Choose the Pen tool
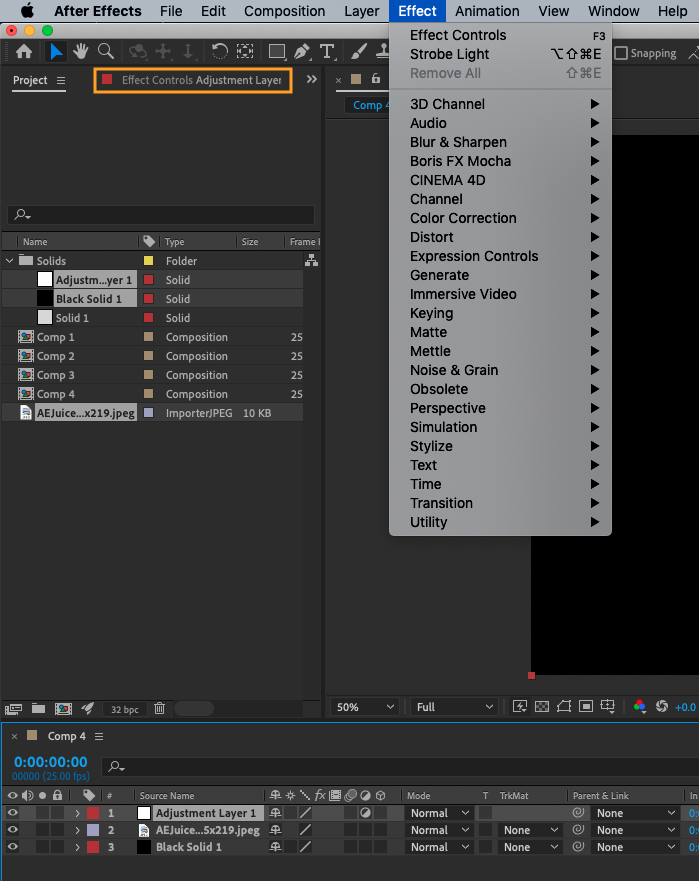 301,52
